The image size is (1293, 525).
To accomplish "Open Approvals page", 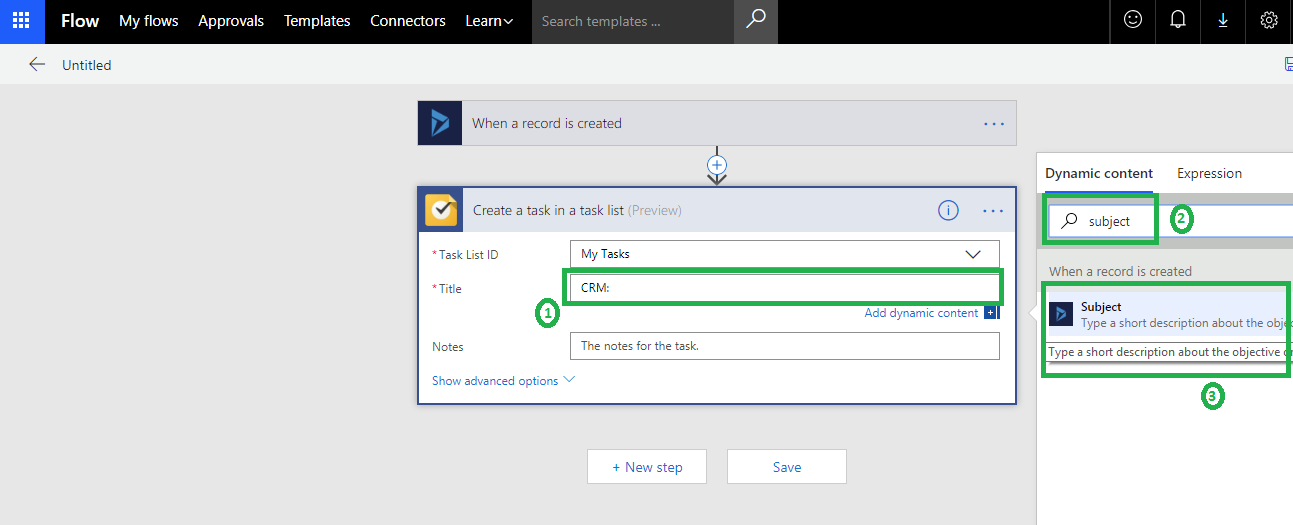I will 231,20.
